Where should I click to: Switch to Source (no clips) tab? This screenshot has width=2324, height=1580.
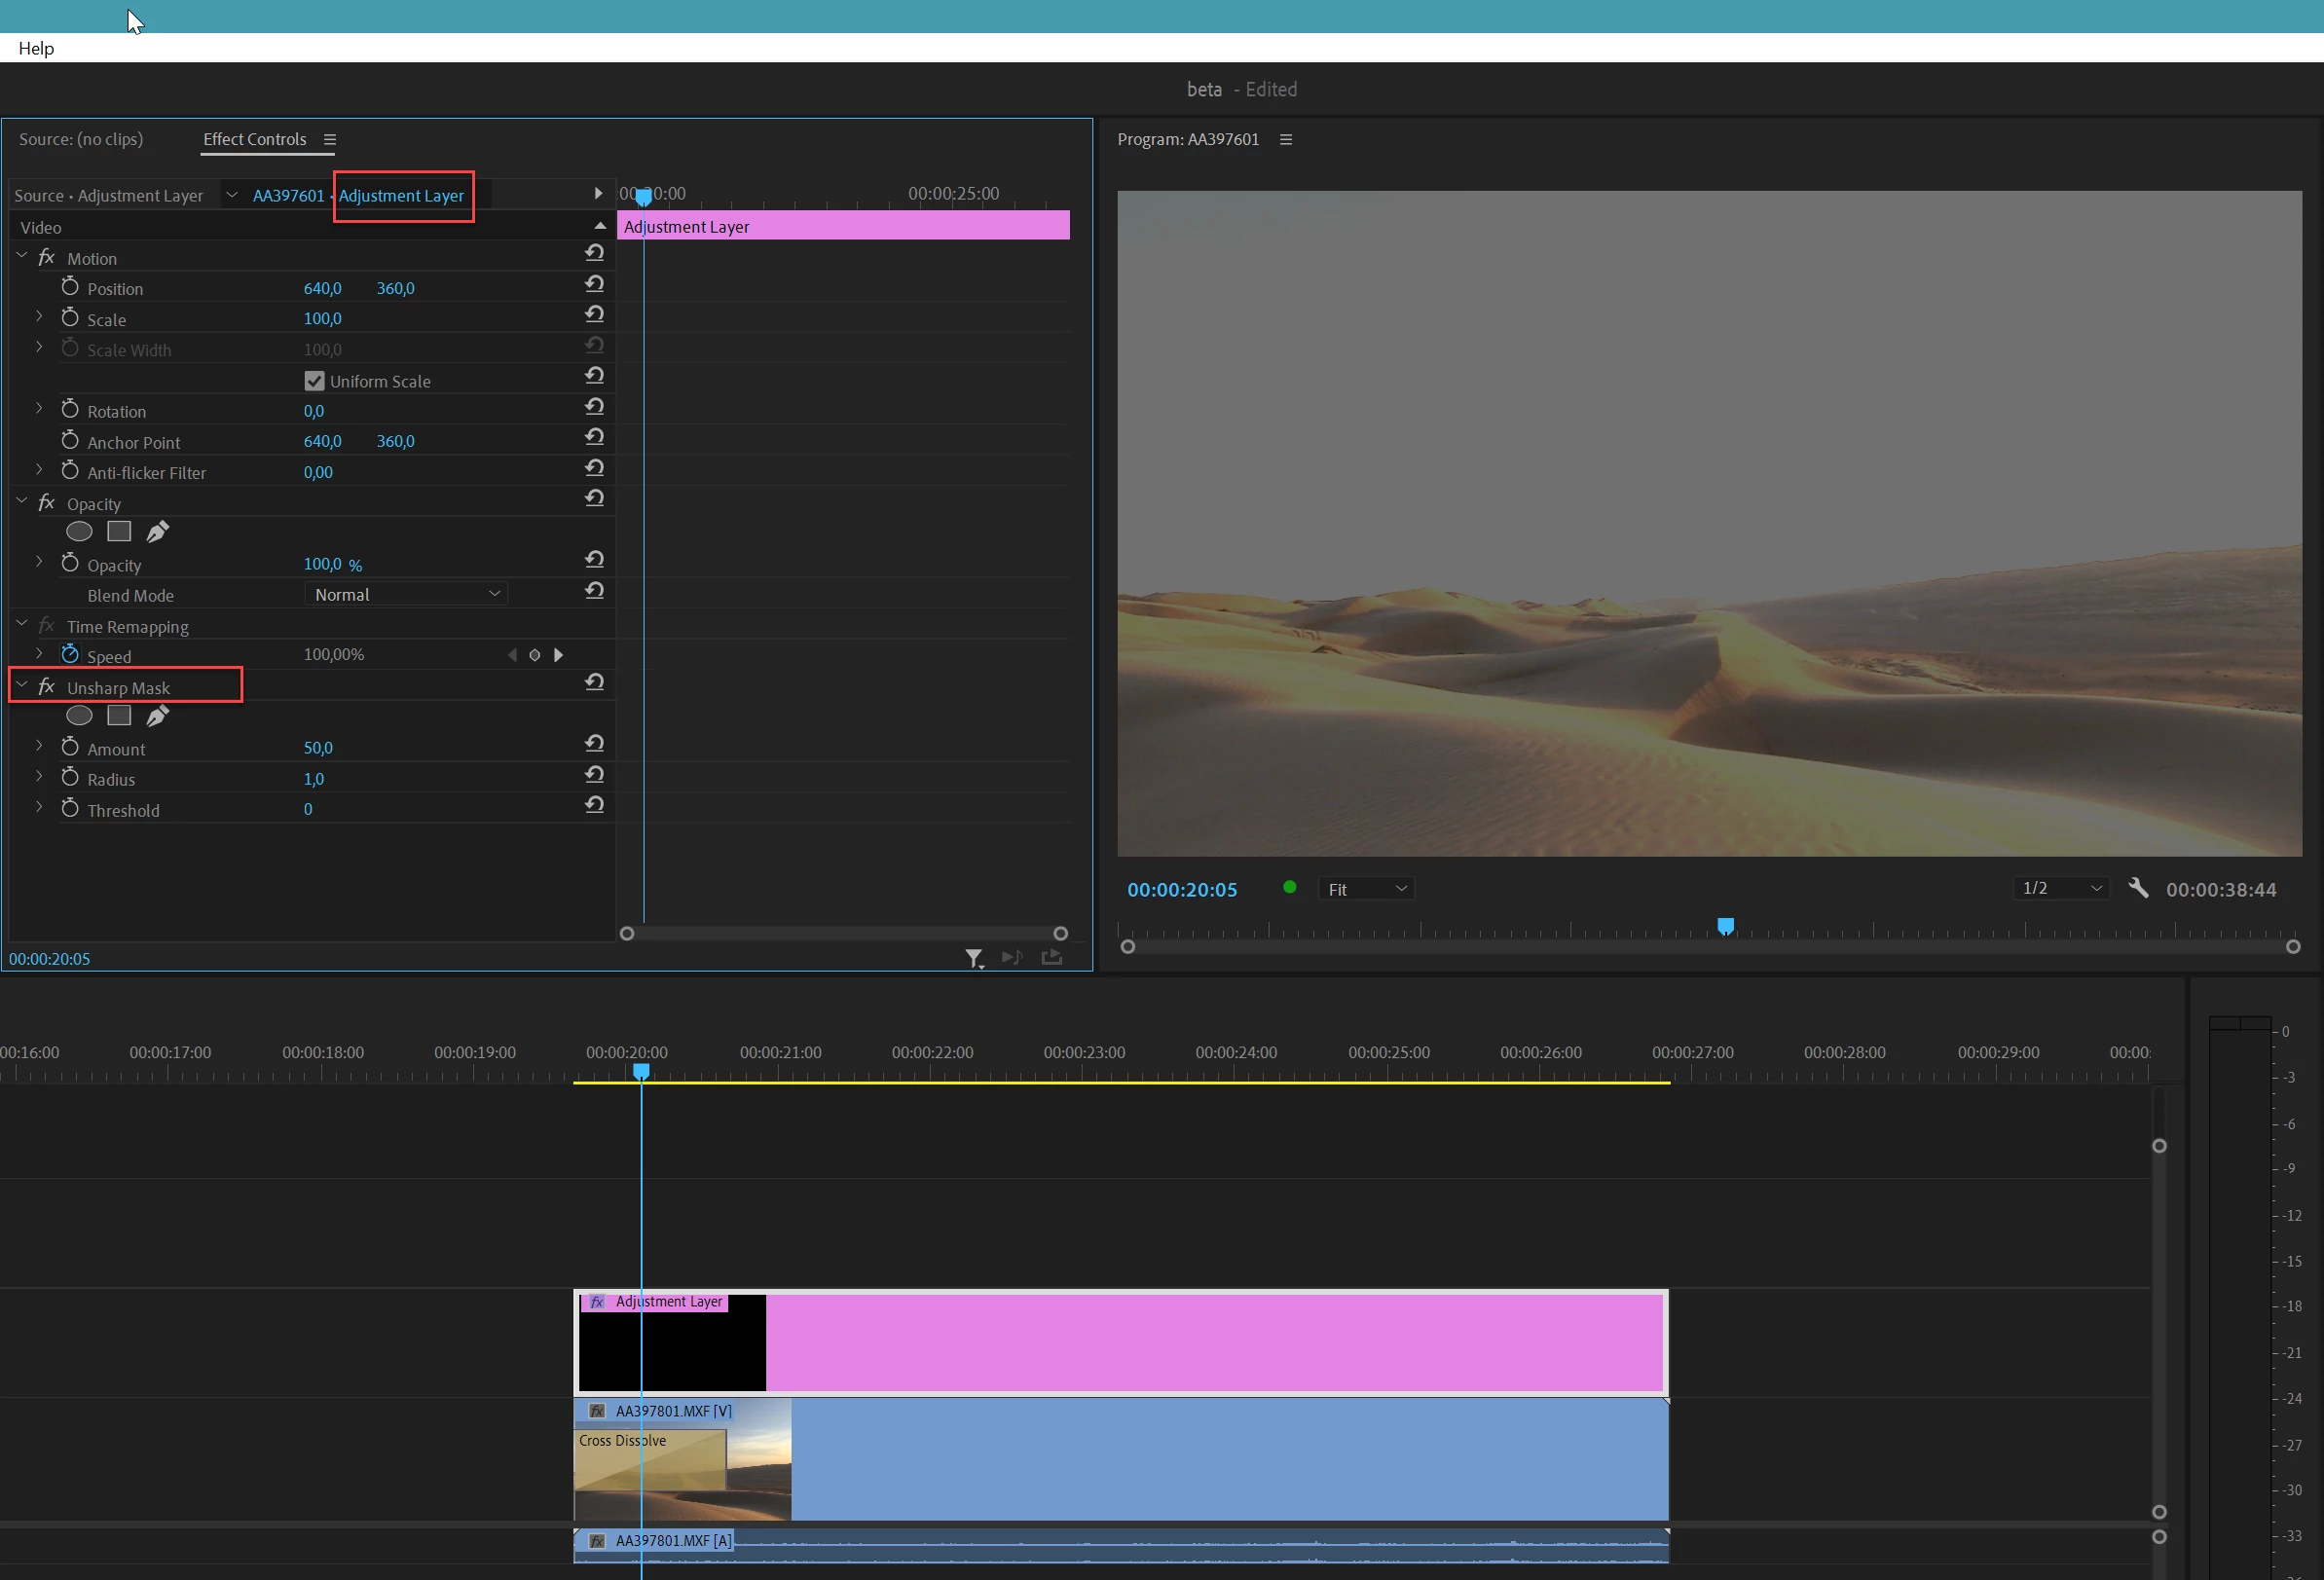coord(81,139)
